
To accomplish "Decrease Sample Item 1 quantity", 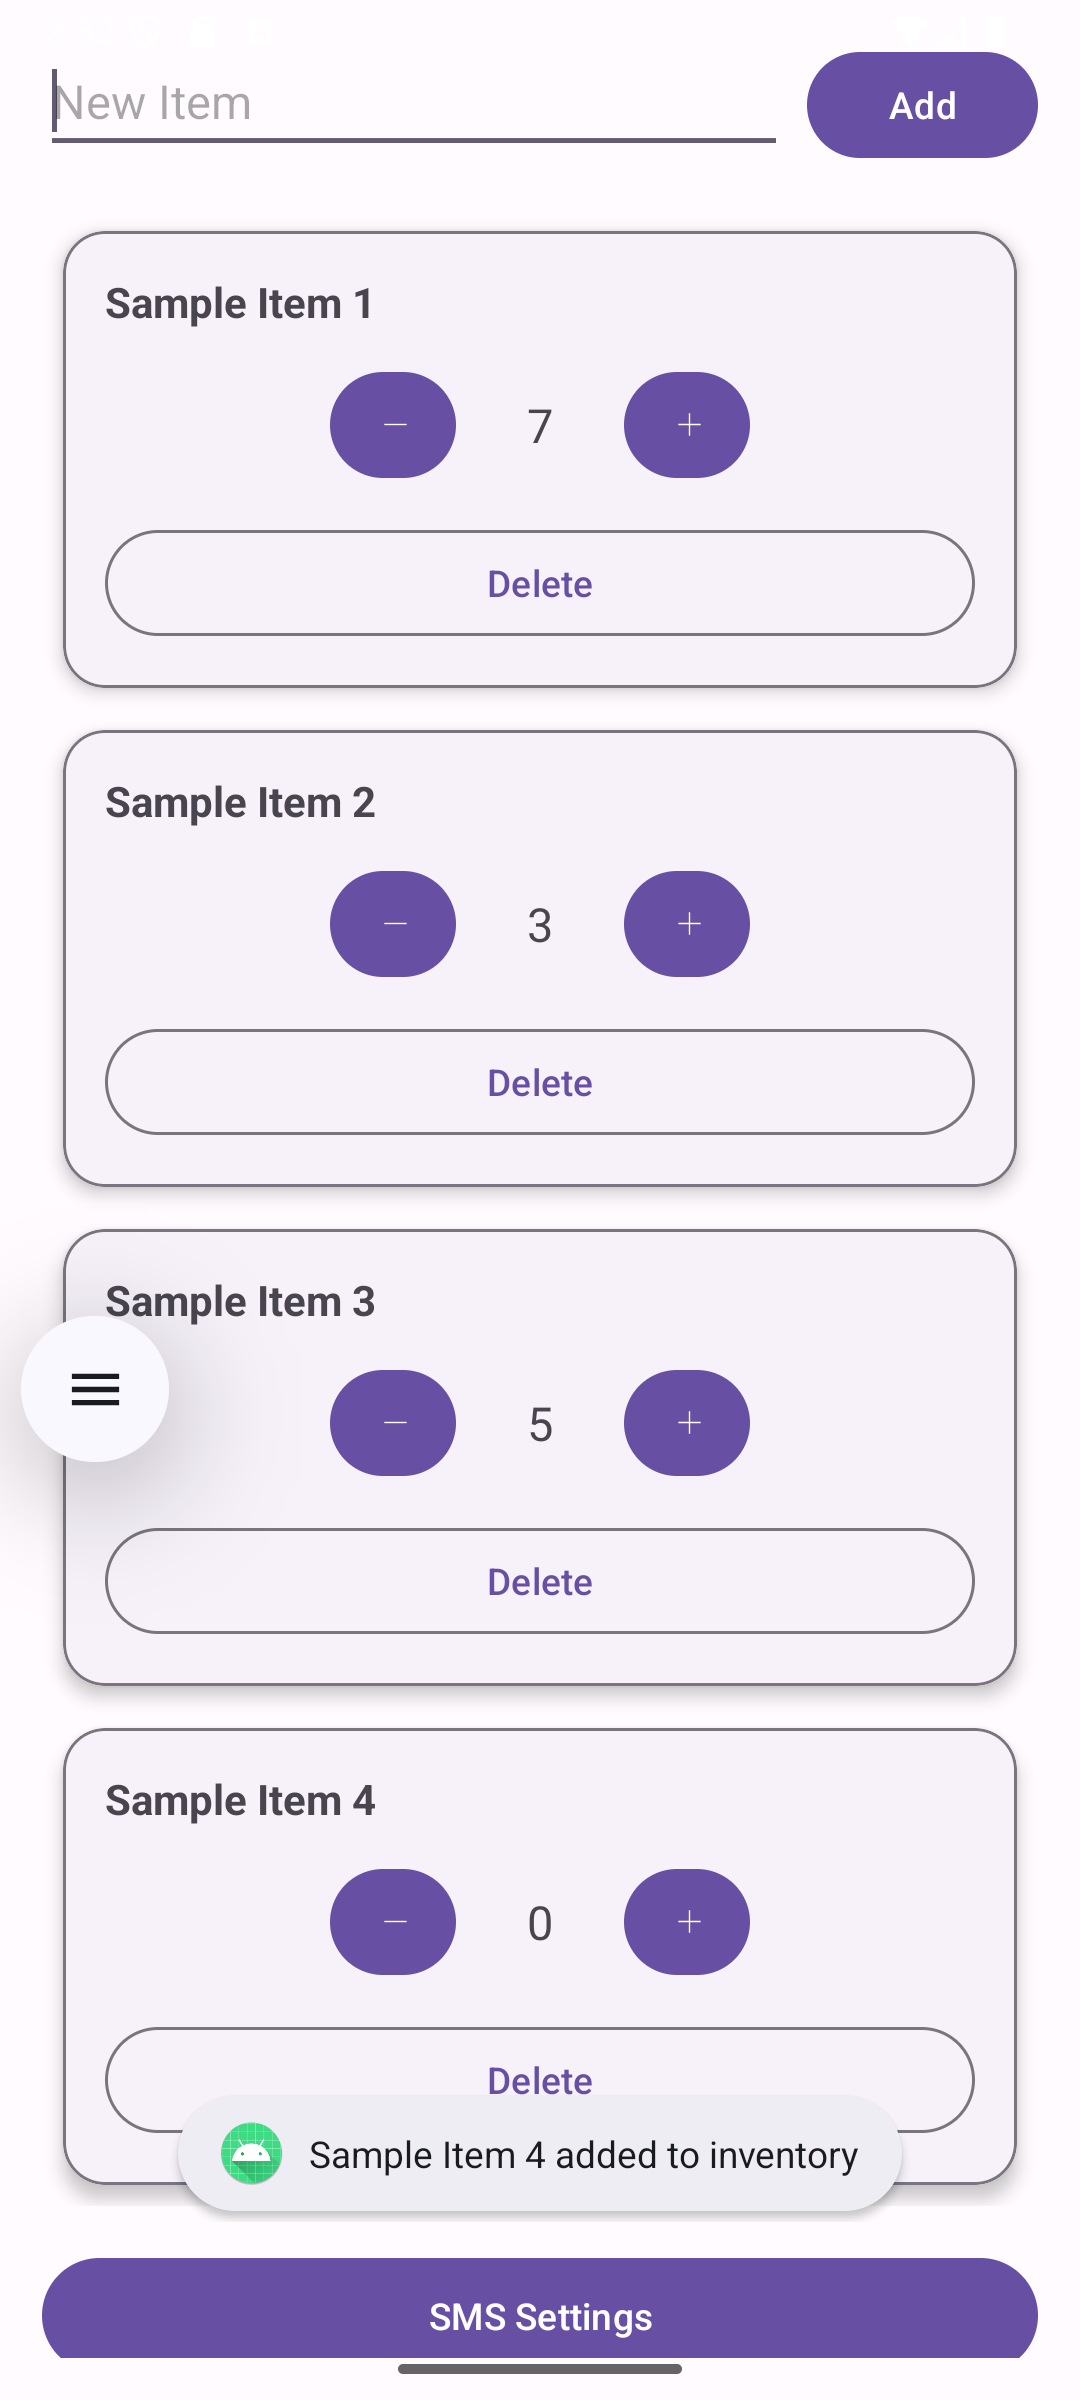I will (x=393, y=425).
